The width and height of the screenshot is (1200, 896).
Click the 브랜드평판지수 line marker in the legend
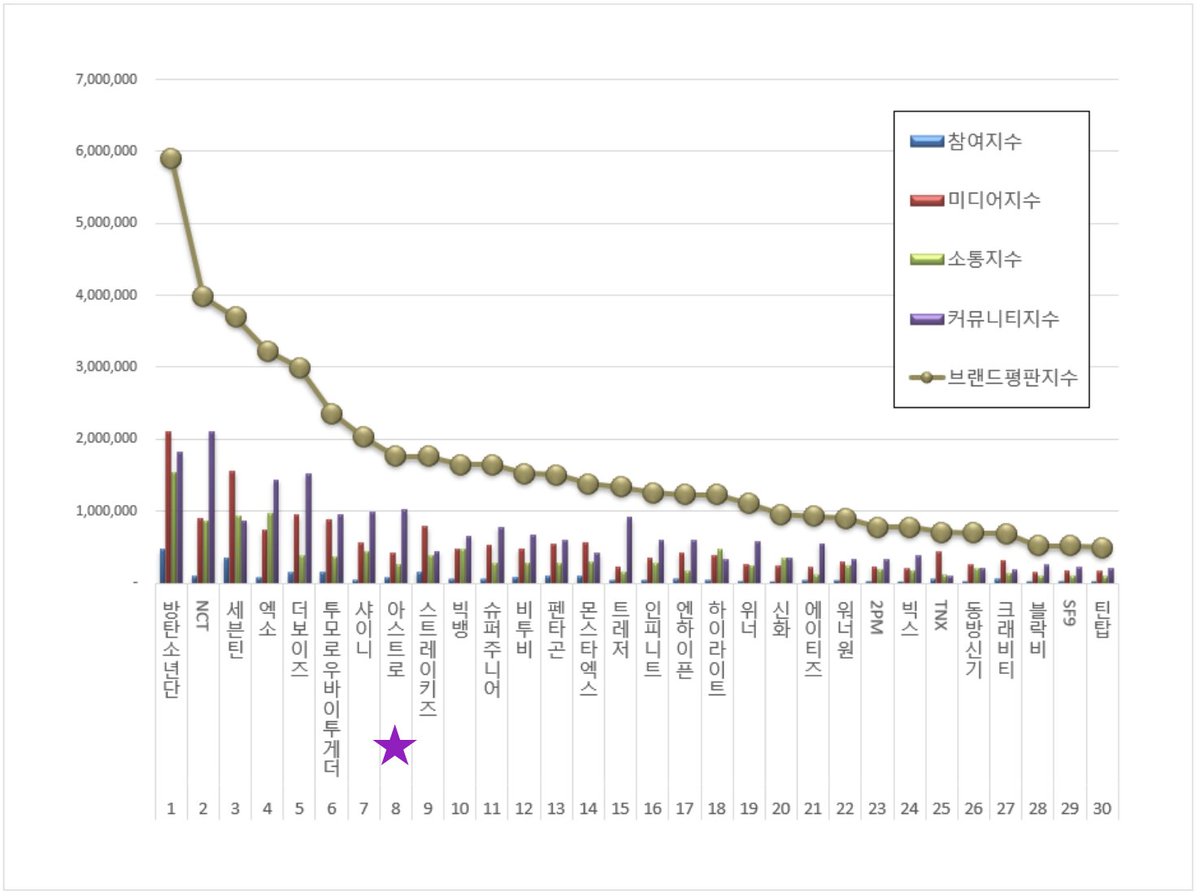[x=926, y=378]
